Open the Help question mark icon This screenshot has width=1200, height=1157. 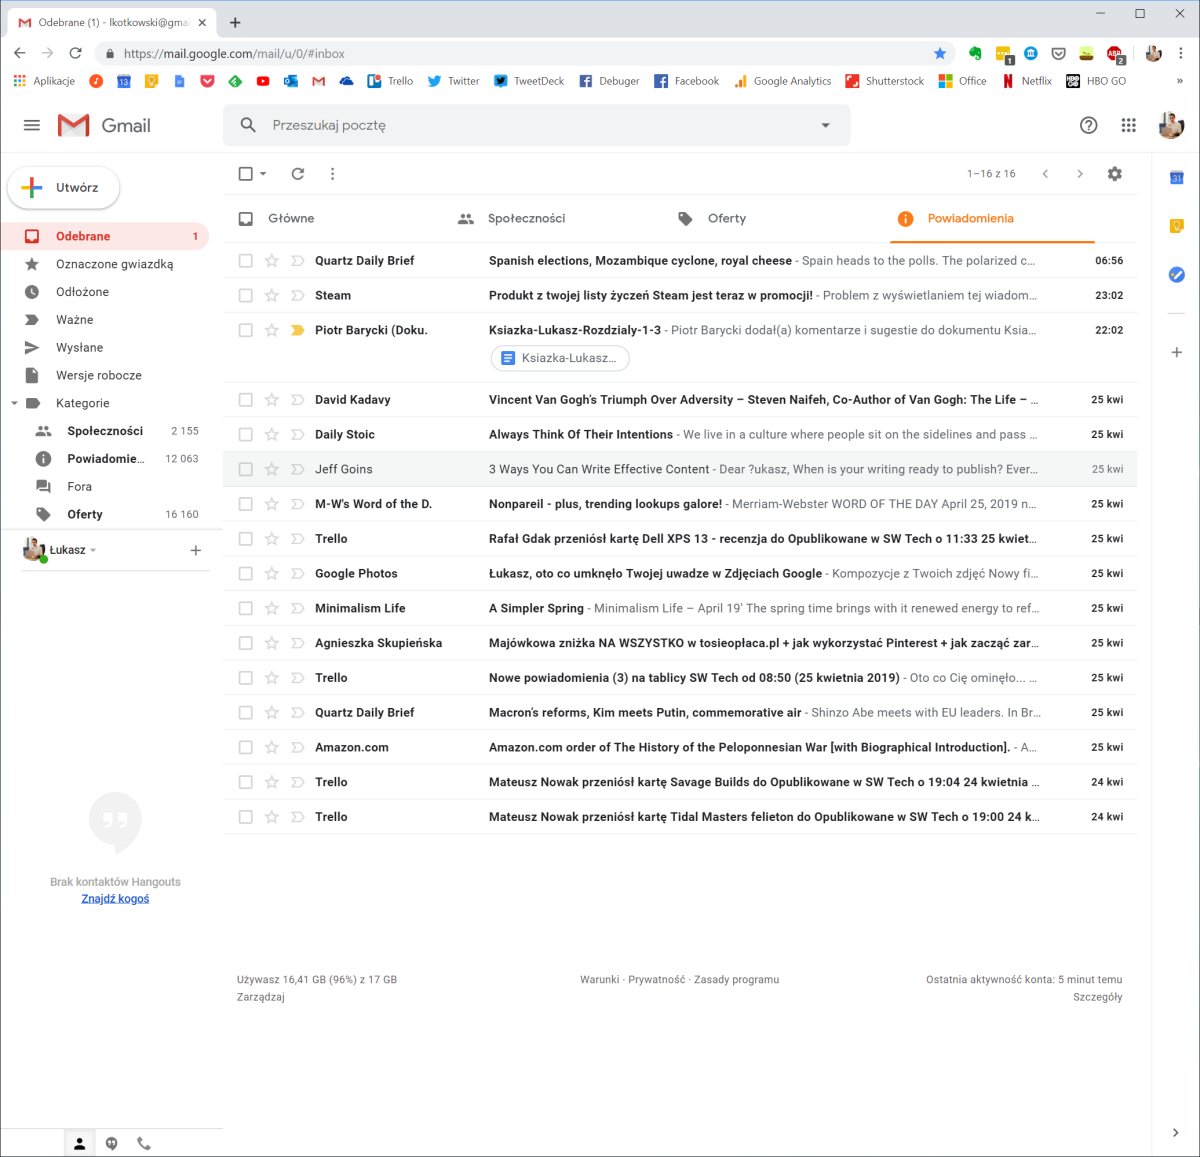pos(1089,125)
